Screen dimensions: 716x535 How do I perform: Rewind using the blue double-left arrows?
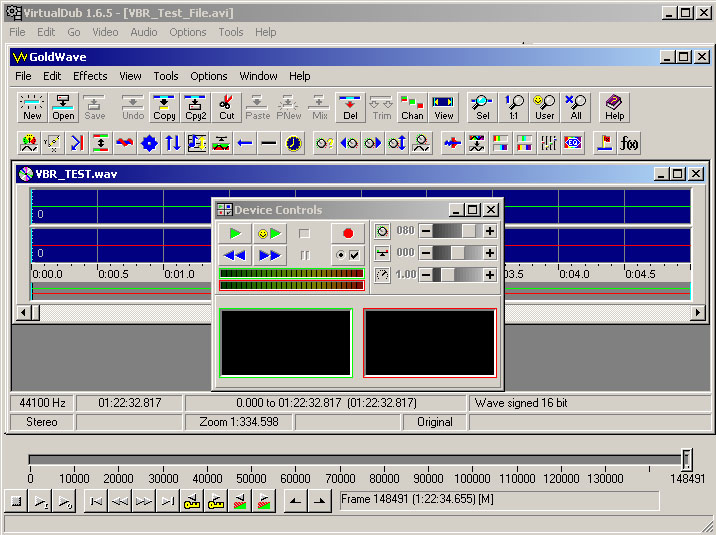tap(235, 255)
